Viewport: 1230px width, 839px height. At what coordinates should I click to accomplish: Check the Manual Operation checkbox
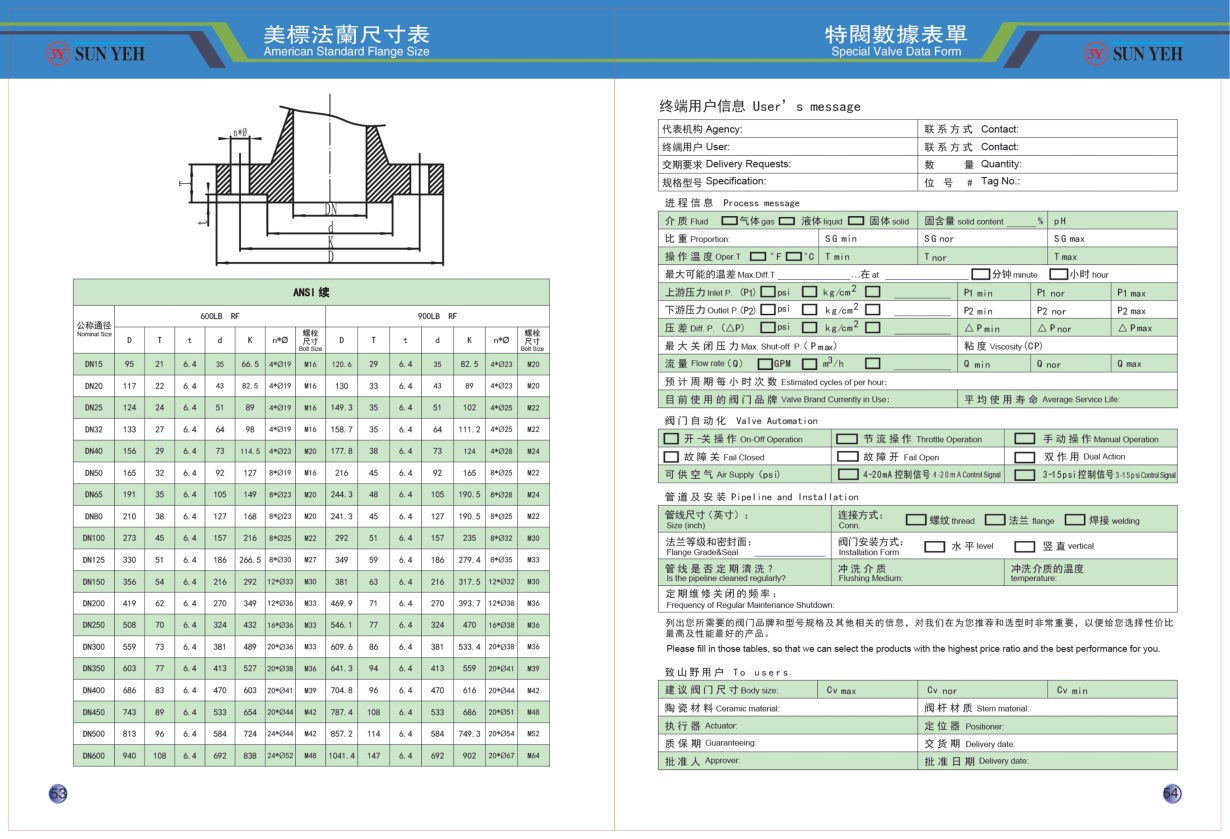pyautogui.click(x=1024, y=439)
